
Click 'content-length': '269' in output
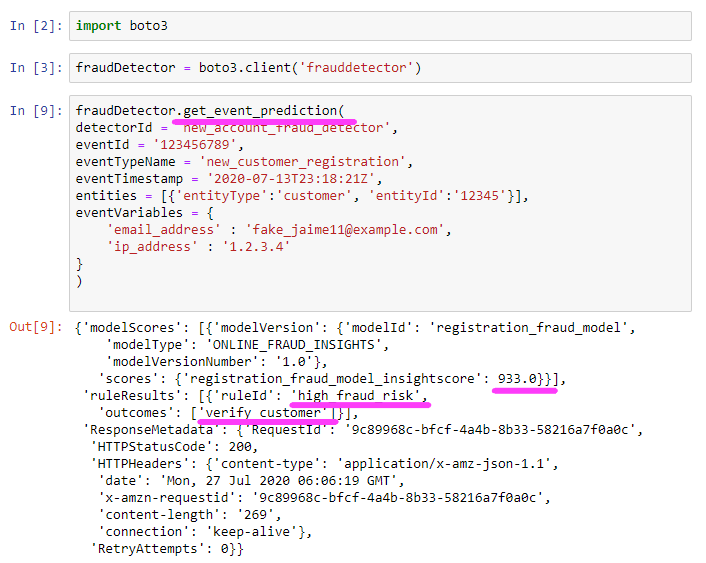[x=190, y=515]
